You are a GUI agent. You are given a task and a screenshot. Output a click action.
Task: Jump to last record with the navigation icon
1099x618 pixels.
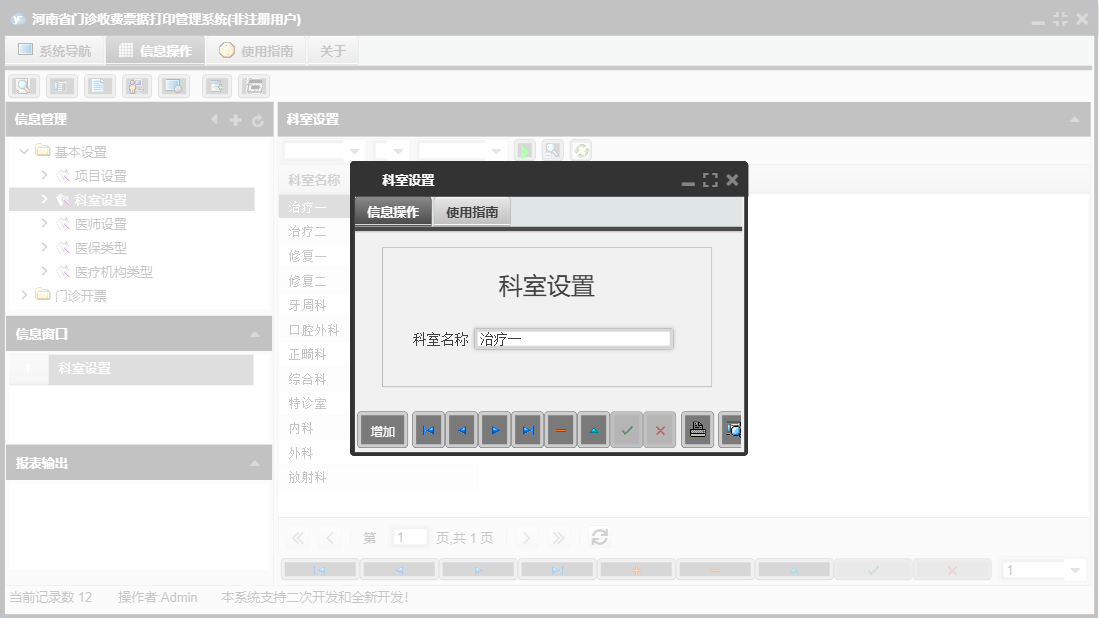coord(528,430)
